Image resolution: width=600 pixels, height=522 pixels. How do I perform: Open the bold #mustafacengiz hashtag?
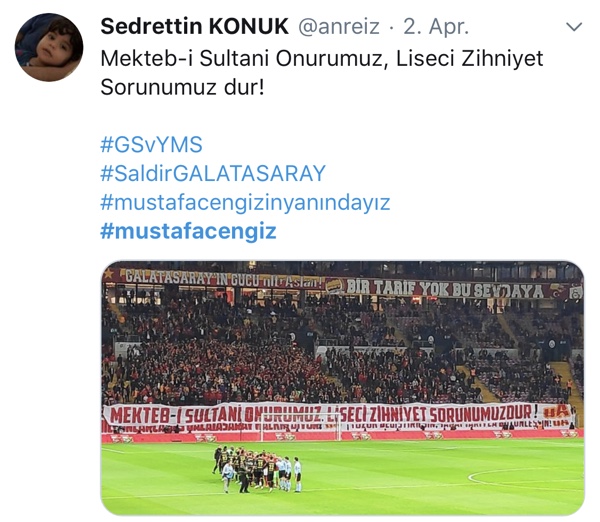(188, 231)
